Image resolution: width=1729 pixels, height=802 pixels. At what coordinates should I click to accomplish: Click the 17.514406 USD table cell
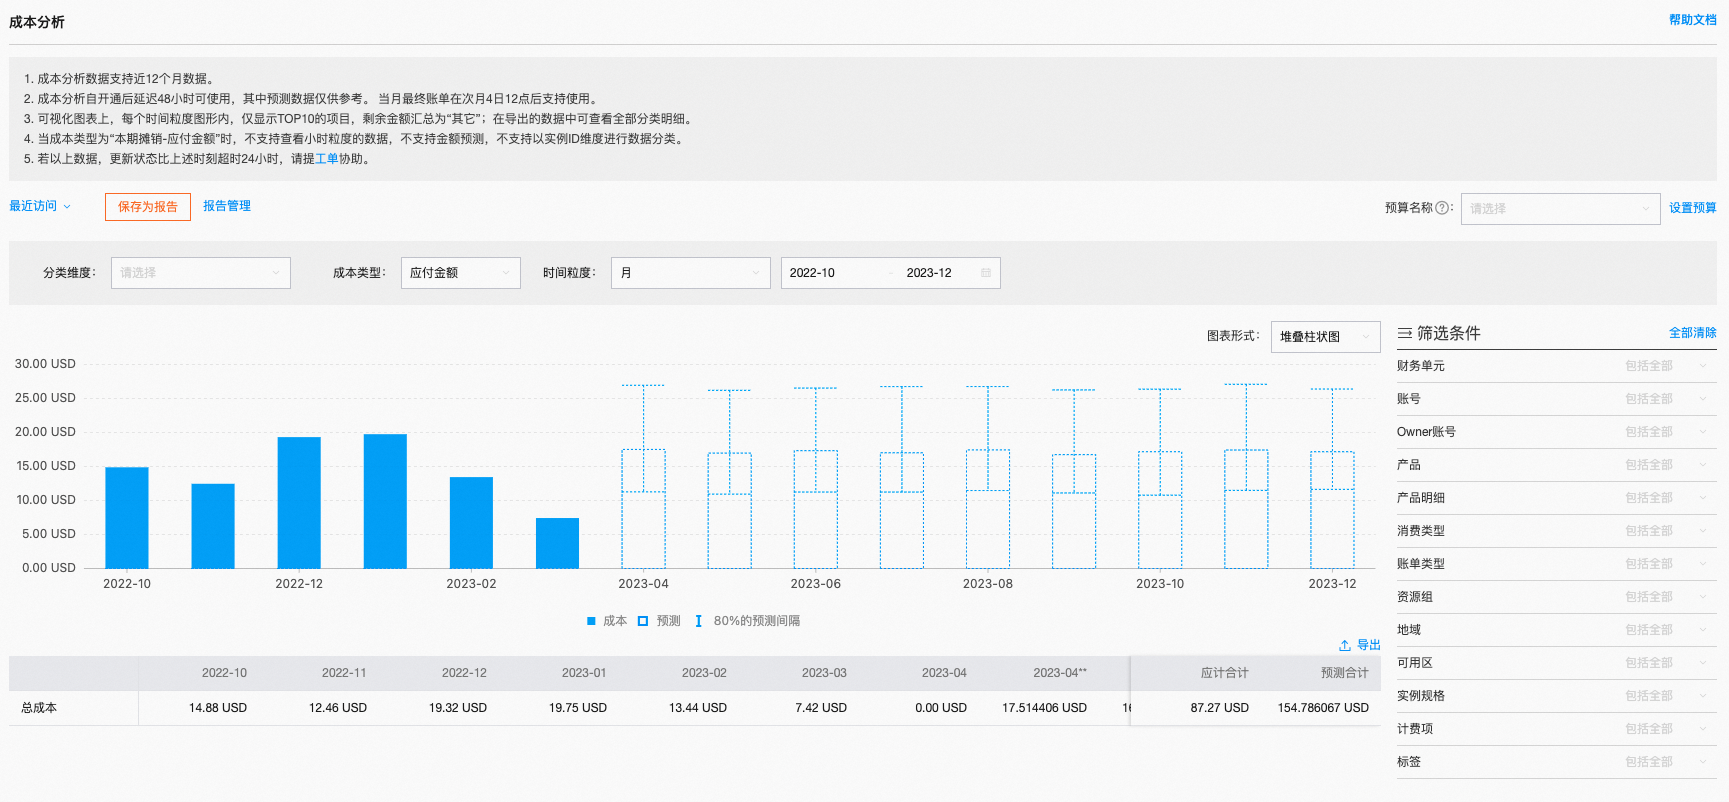pos(1044,708)
